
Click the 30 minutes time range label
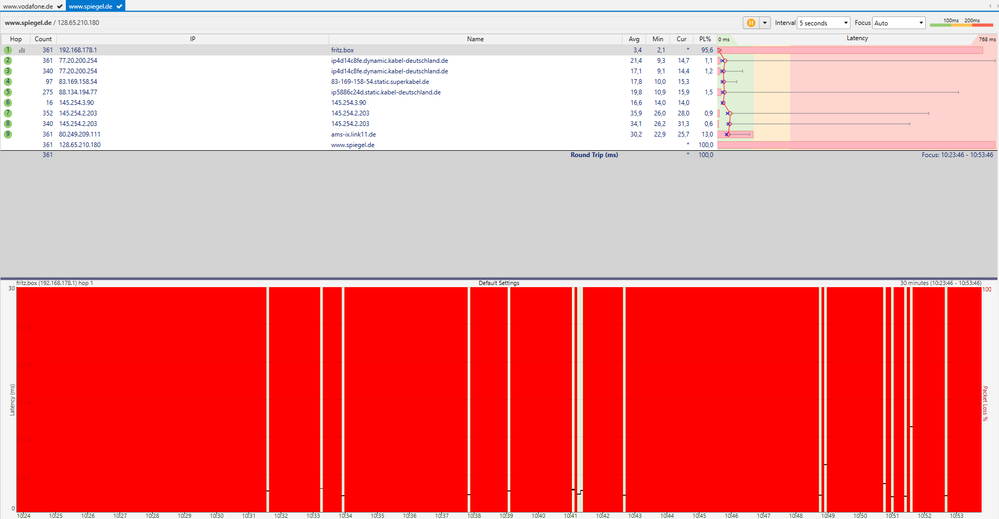(940, 283)
